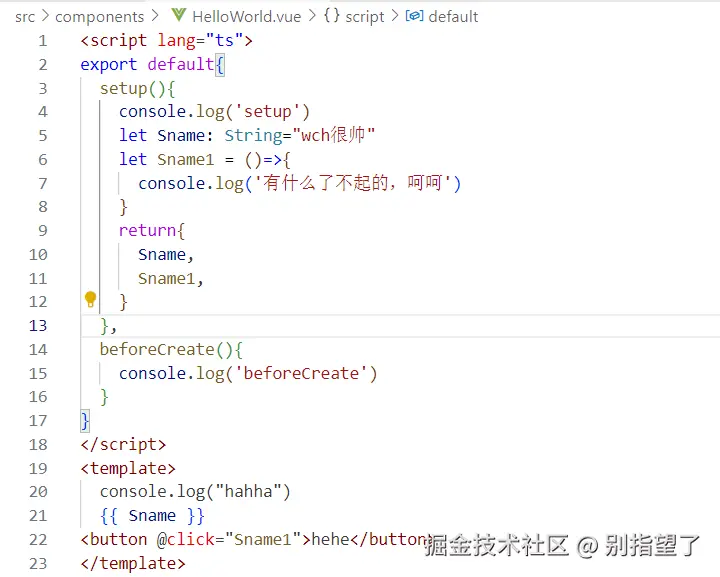Click line number 13 in the gutter

(38, 325)
